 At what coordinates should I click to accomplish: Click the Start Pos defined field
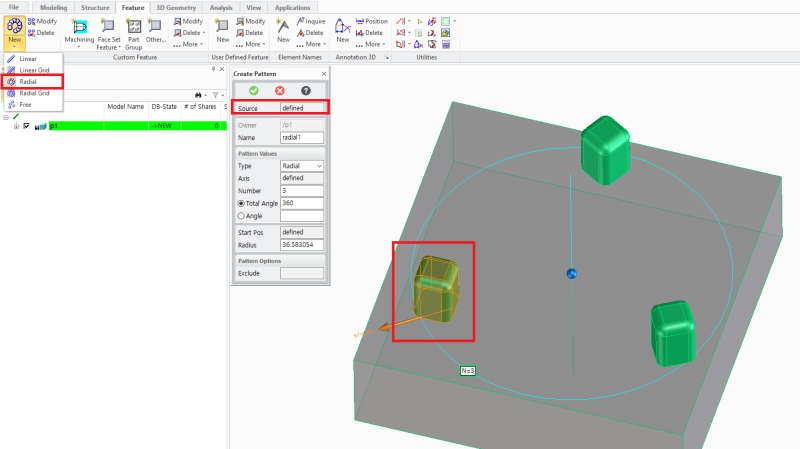coord(302,232)
